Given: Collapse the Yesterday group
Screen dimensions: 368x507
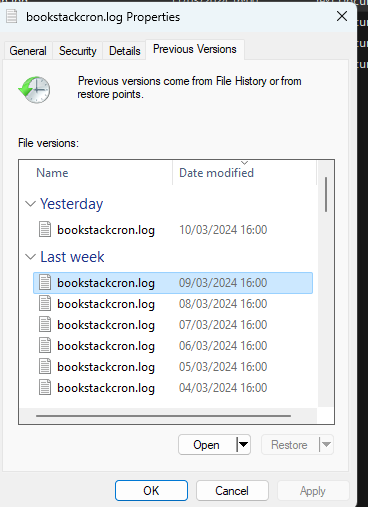Looking at the screenshot, I should click(x=30, y=204).
